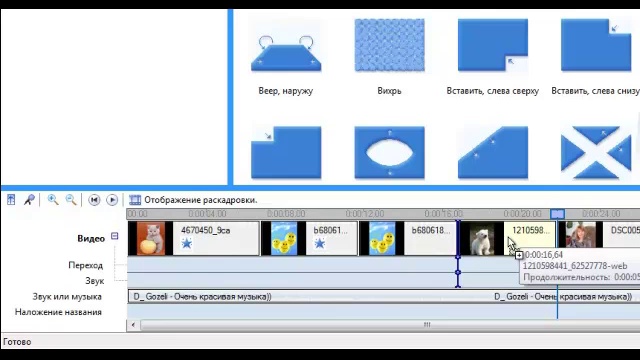The width and height of the screenshot is (640, 360).
Task: Click the 'Вихрь' label text
Action: [x=389, y=91]
